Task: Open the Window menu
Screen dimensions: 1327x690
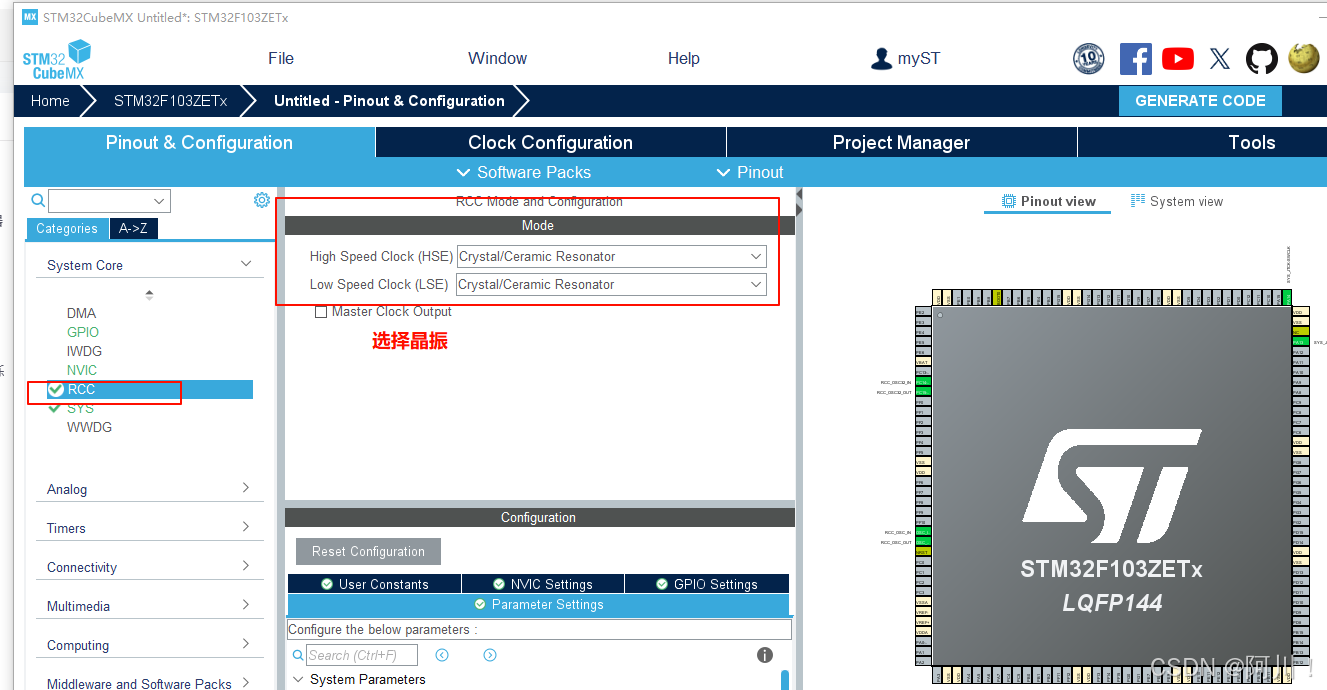Action: pos(497,58)
